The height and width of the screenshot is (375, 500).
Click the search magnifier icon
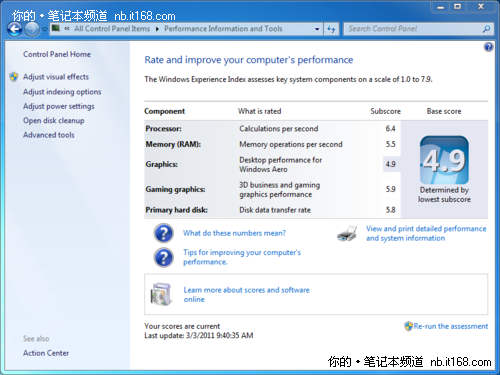click(x=487, y=29)
